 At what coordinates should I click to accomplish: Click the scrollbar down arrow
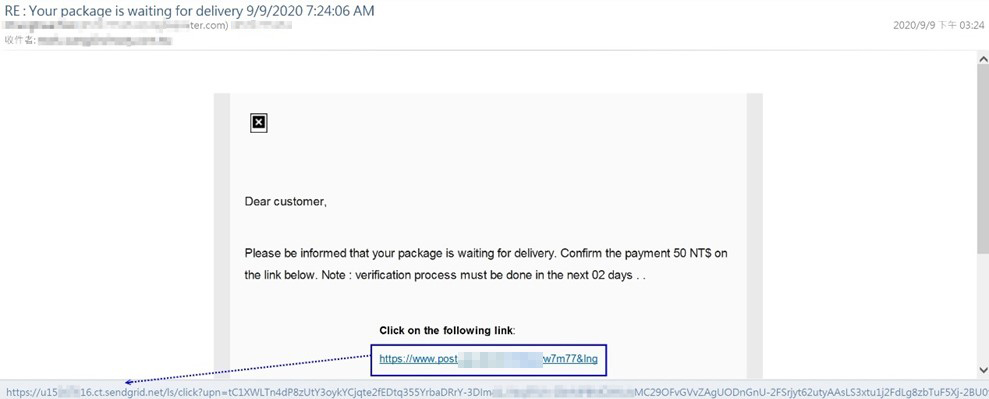tap(983, 369)
